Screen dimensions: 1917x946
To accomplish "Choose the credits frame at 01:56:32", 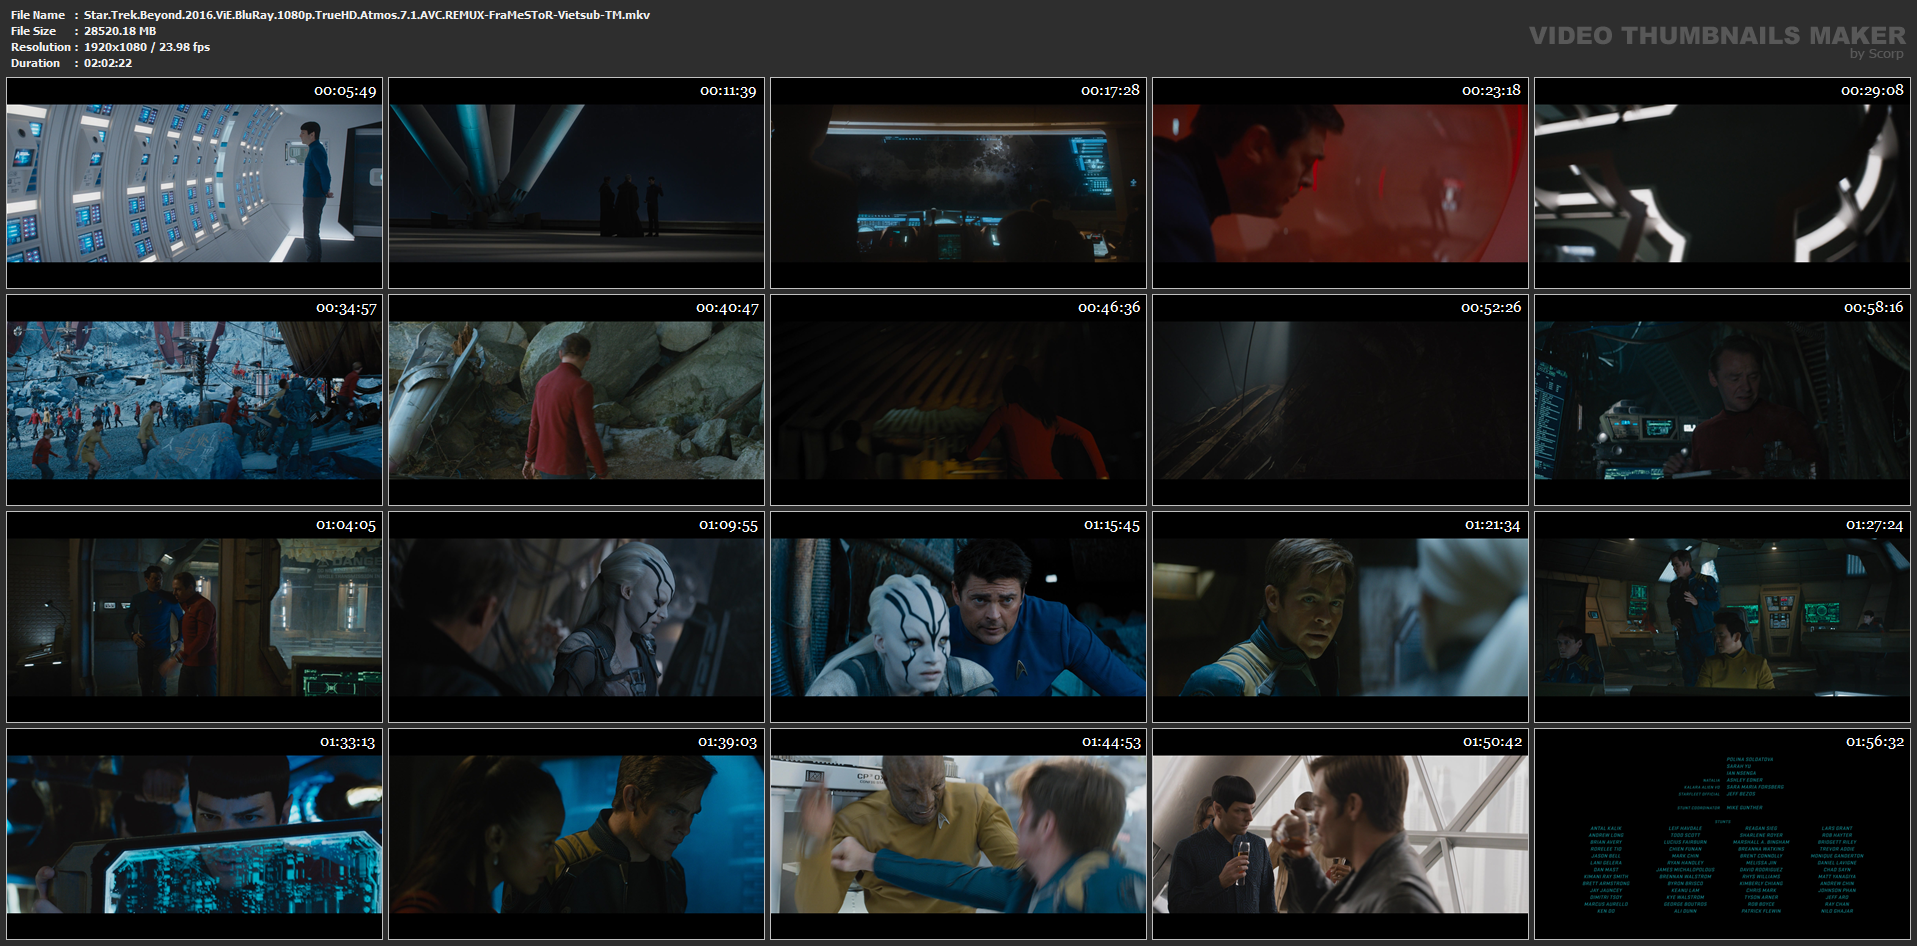I will click(x=1722, y=834).
